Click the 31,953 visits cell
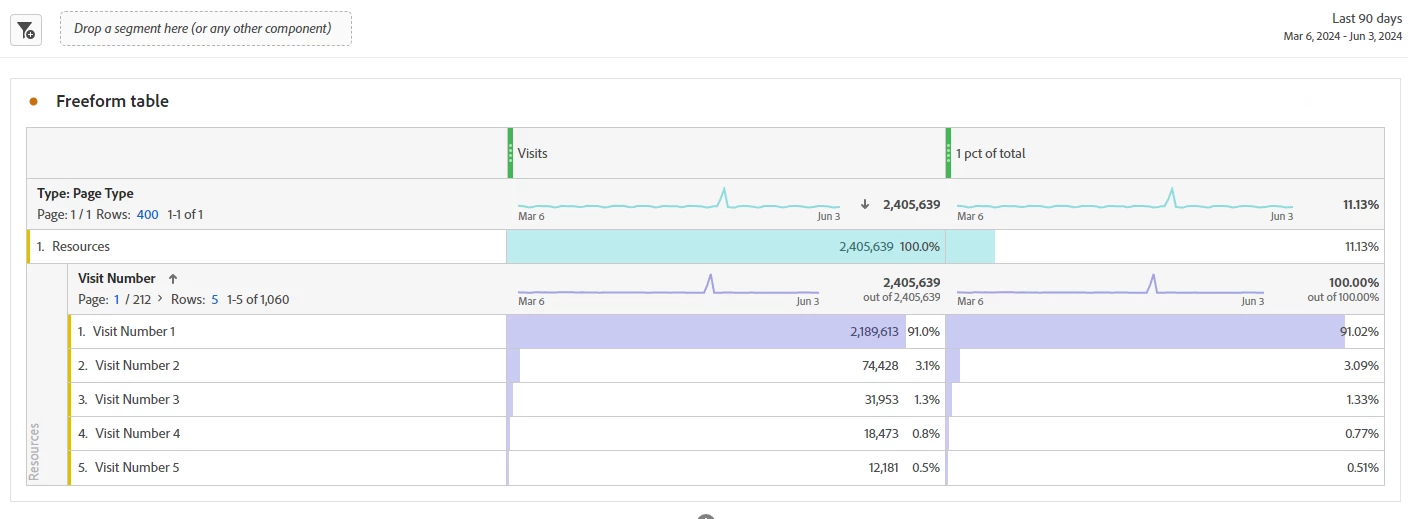 (726, 399)
